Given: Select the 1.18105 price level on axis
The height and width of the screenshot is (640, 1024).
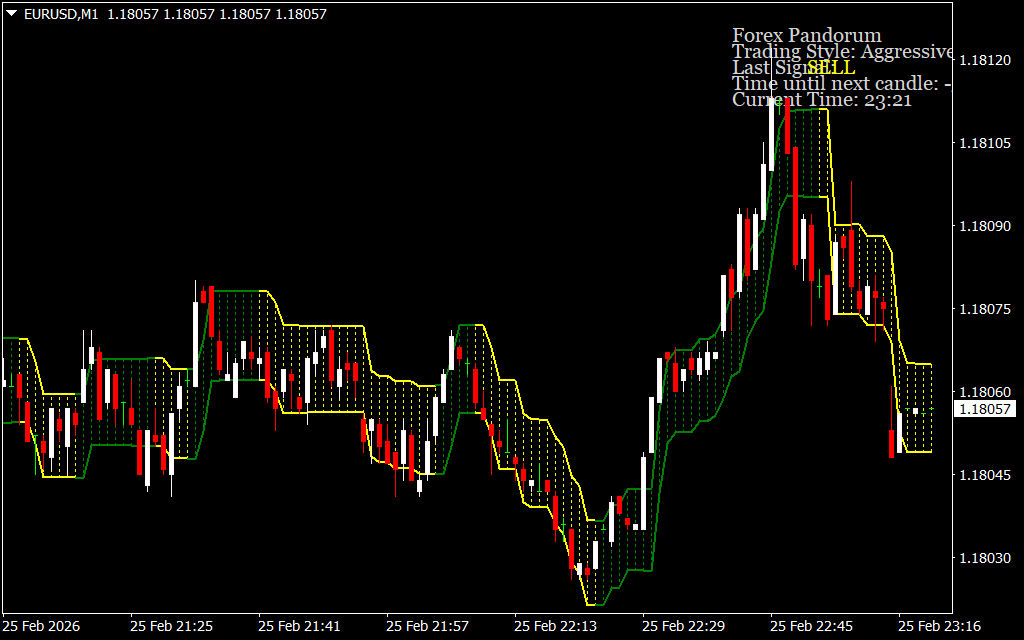Looking at the screenshot, I should [x=985, y=144].
